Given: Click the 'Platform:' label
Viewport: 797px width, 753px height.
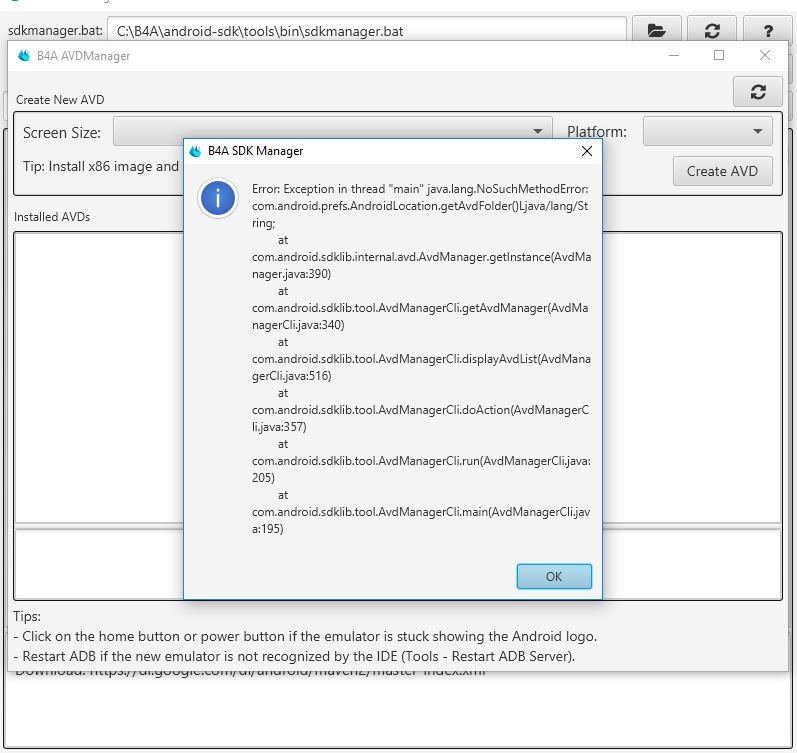Looking at the screenshot, I should pyautogui.click(x=597, y=132).
